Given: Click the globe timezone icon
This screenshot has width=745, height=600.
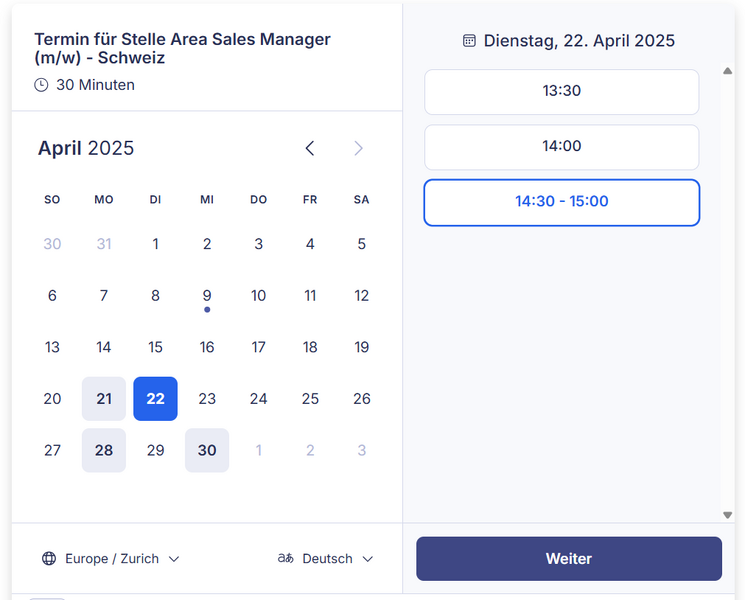Looking at the screenshot, I should tap(49, 559).
